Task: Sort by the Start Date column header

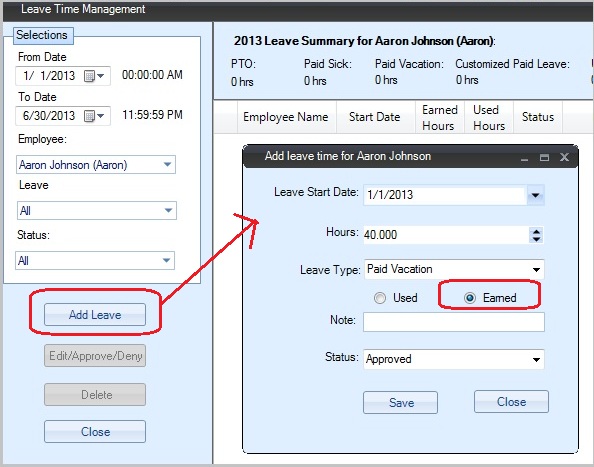Action: (x=375, y=117)
